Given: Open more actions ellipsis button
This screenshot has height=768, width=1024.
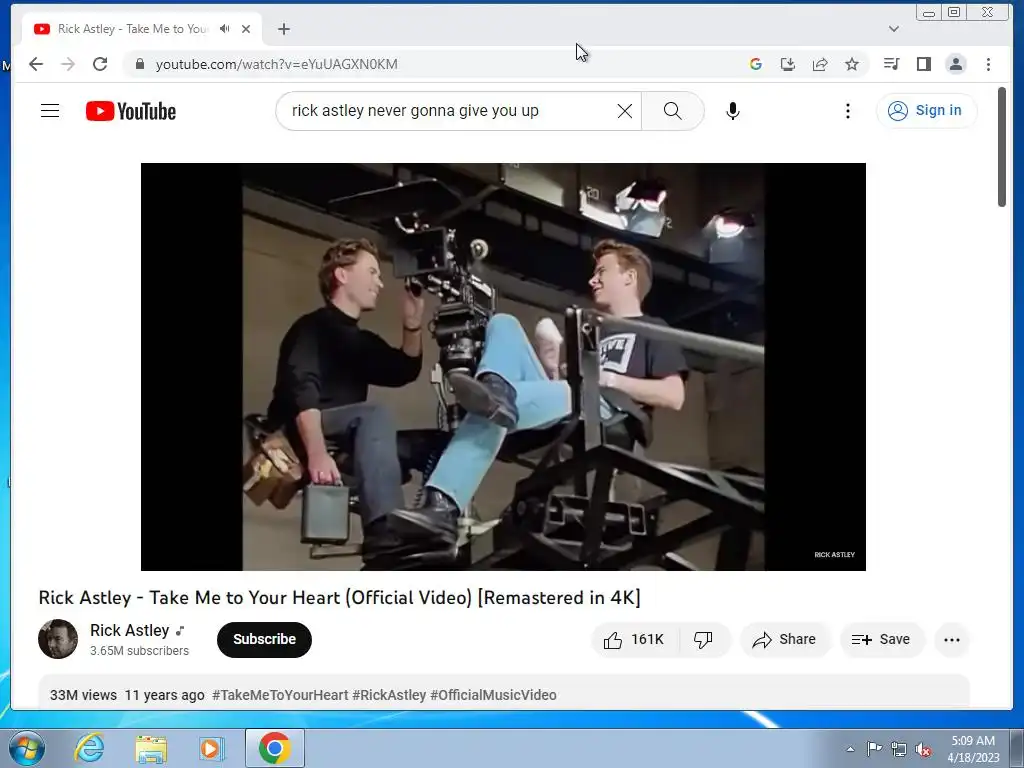Looking at the screenshot, I should coord(952,639).
